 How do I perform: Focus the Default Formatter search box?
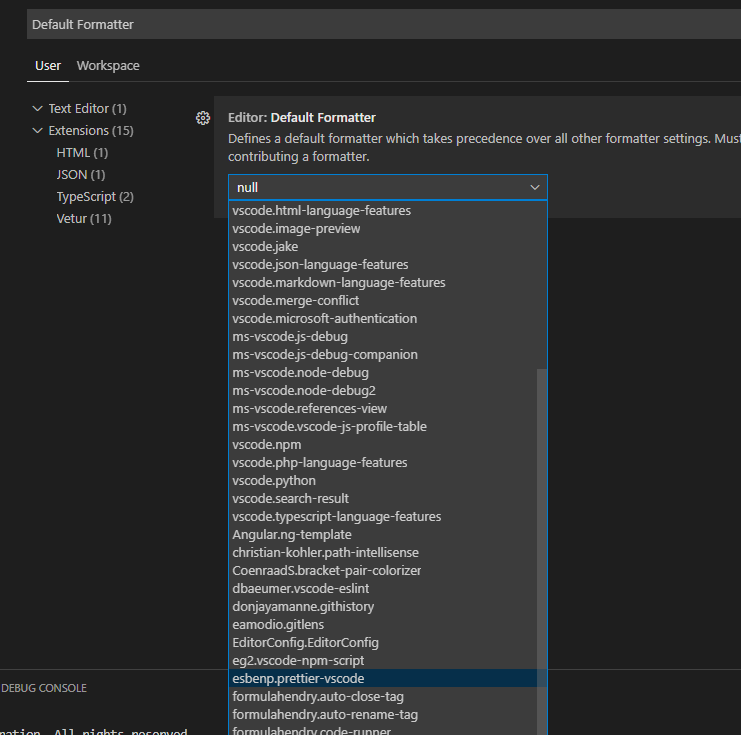point(384,24)
